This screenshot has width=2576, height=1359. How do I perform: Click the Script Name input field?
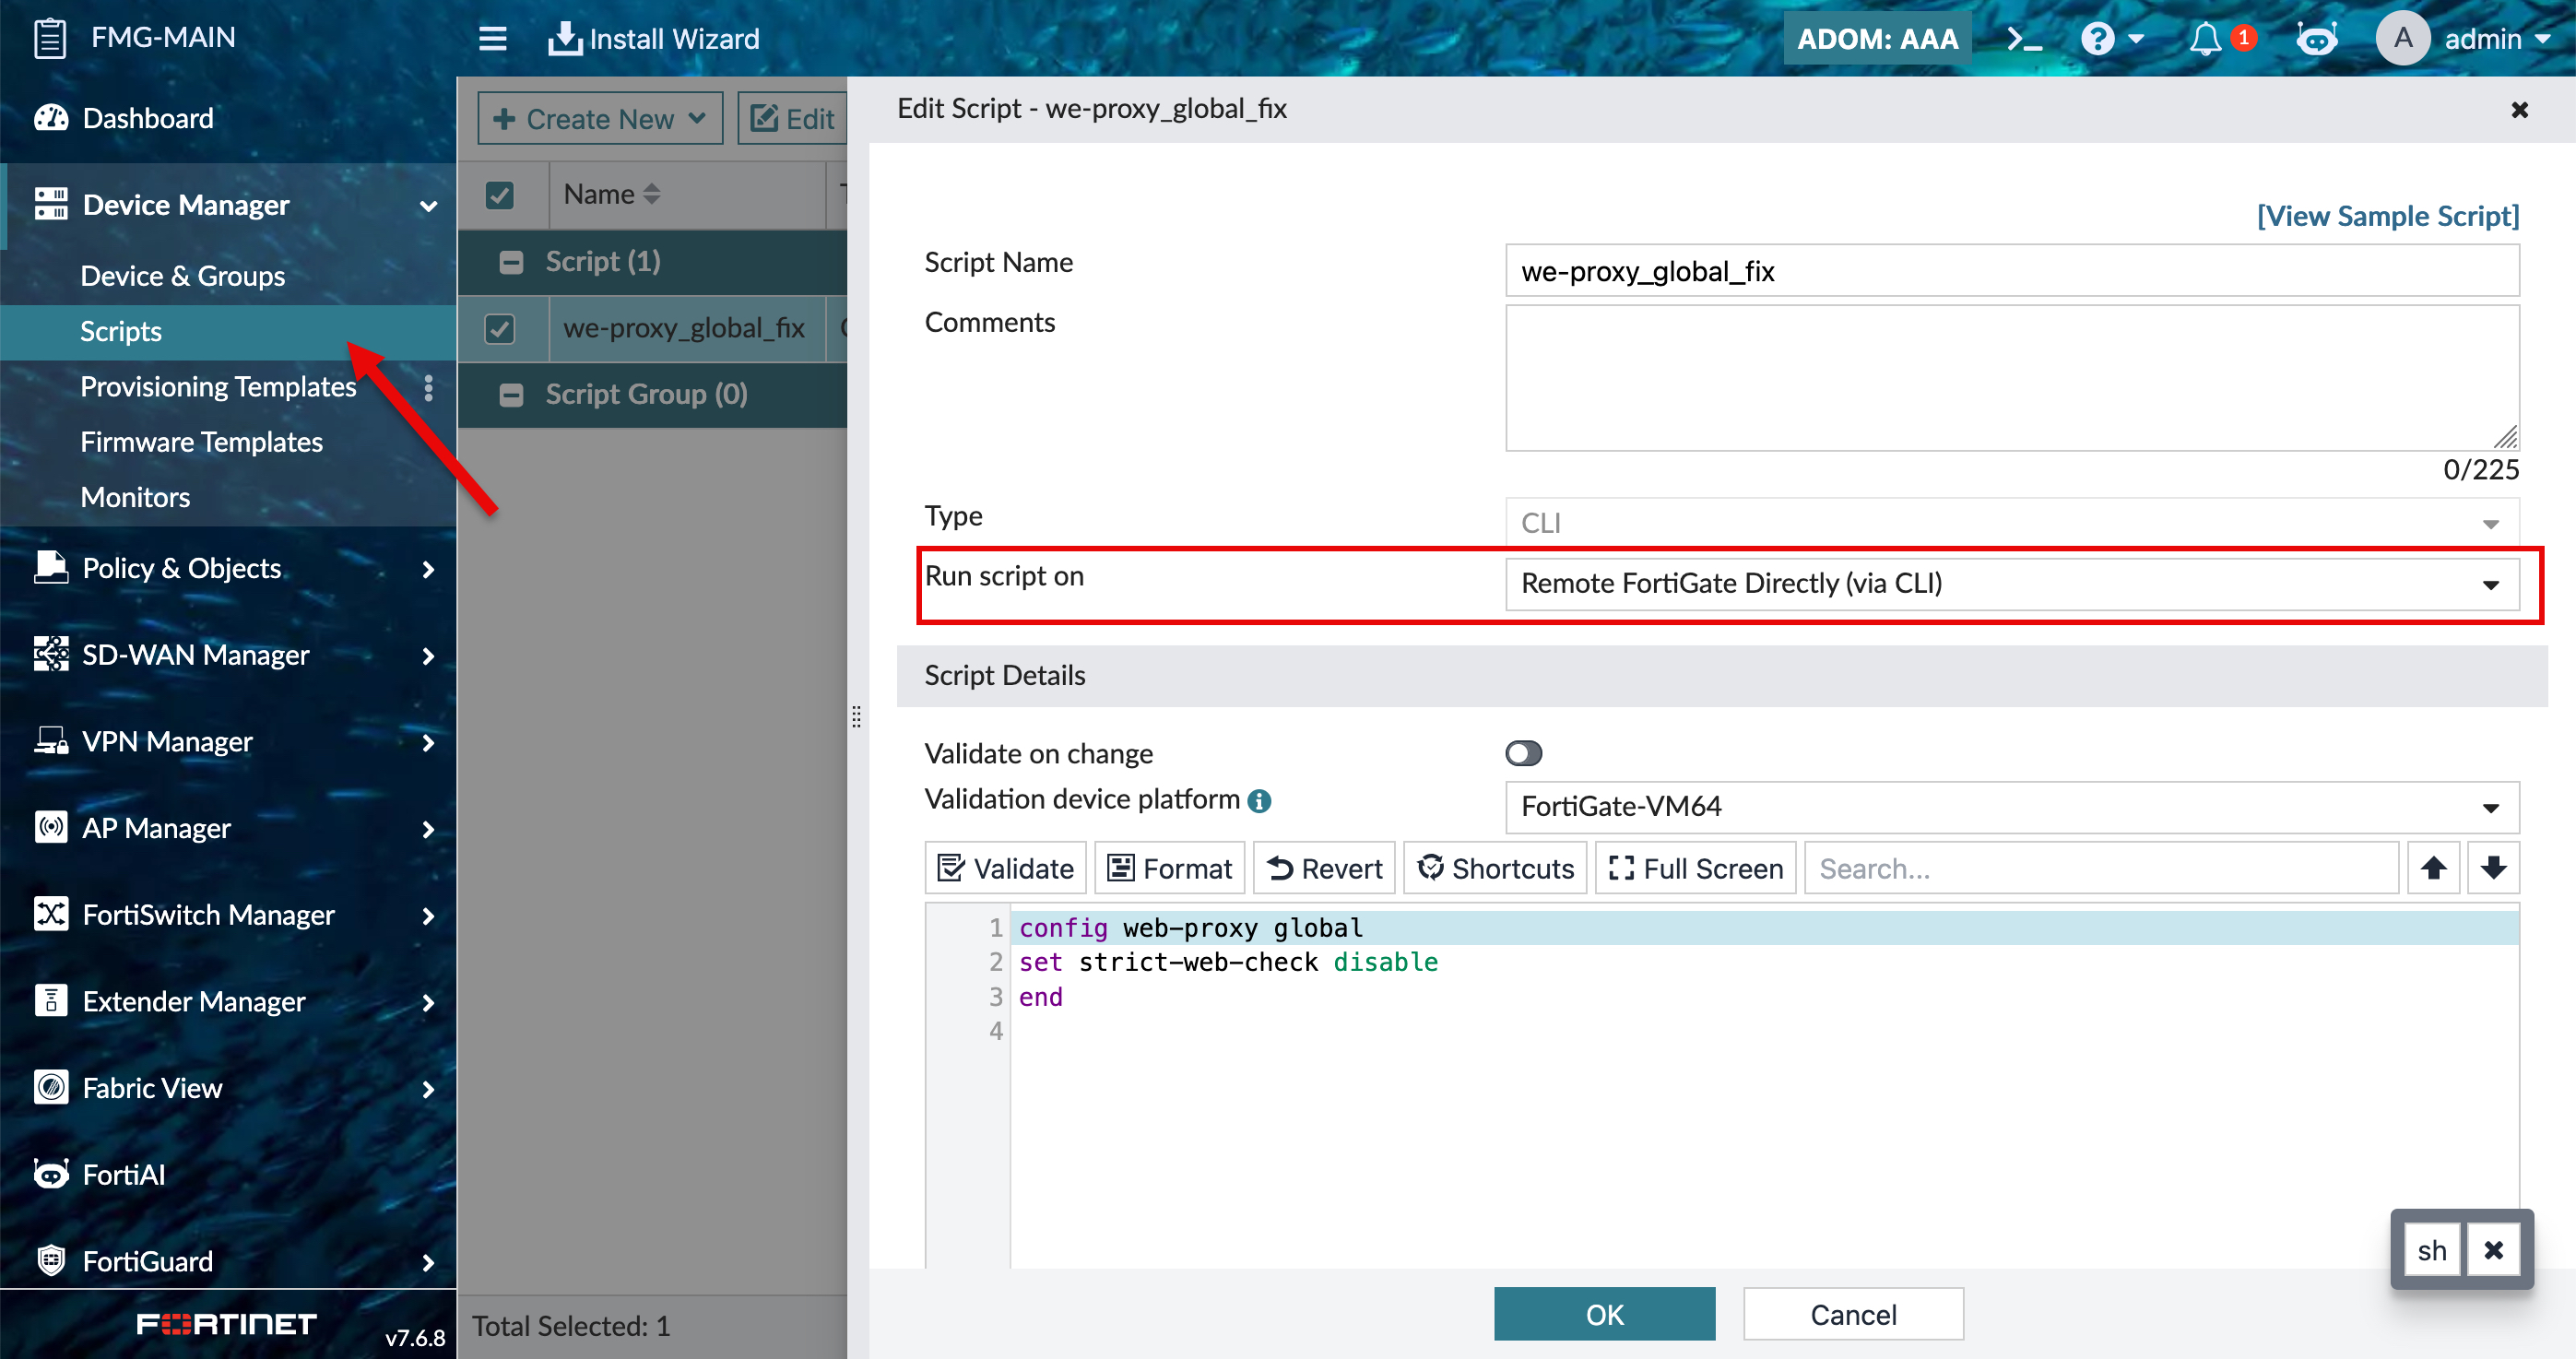pyautogui.click(x=2011, y=271)
